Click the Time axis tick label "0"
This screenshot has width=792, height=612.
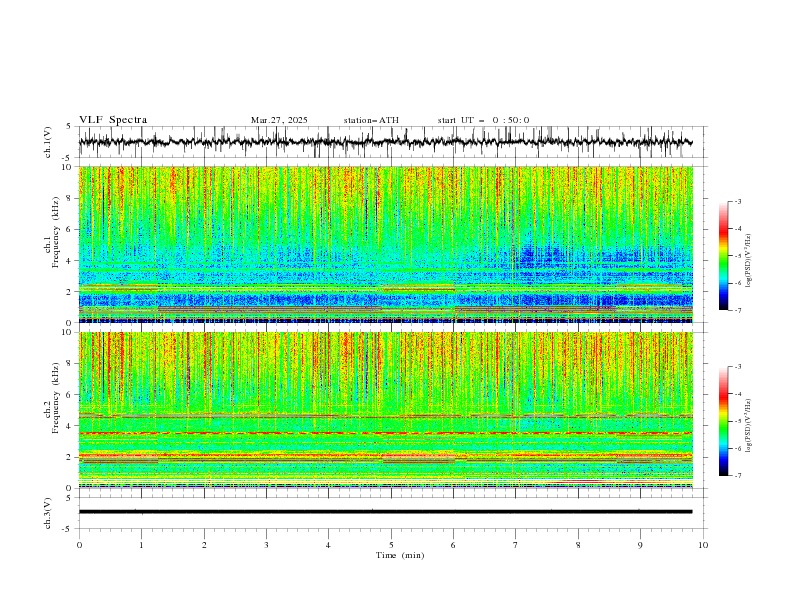click(x=79, y=545)
